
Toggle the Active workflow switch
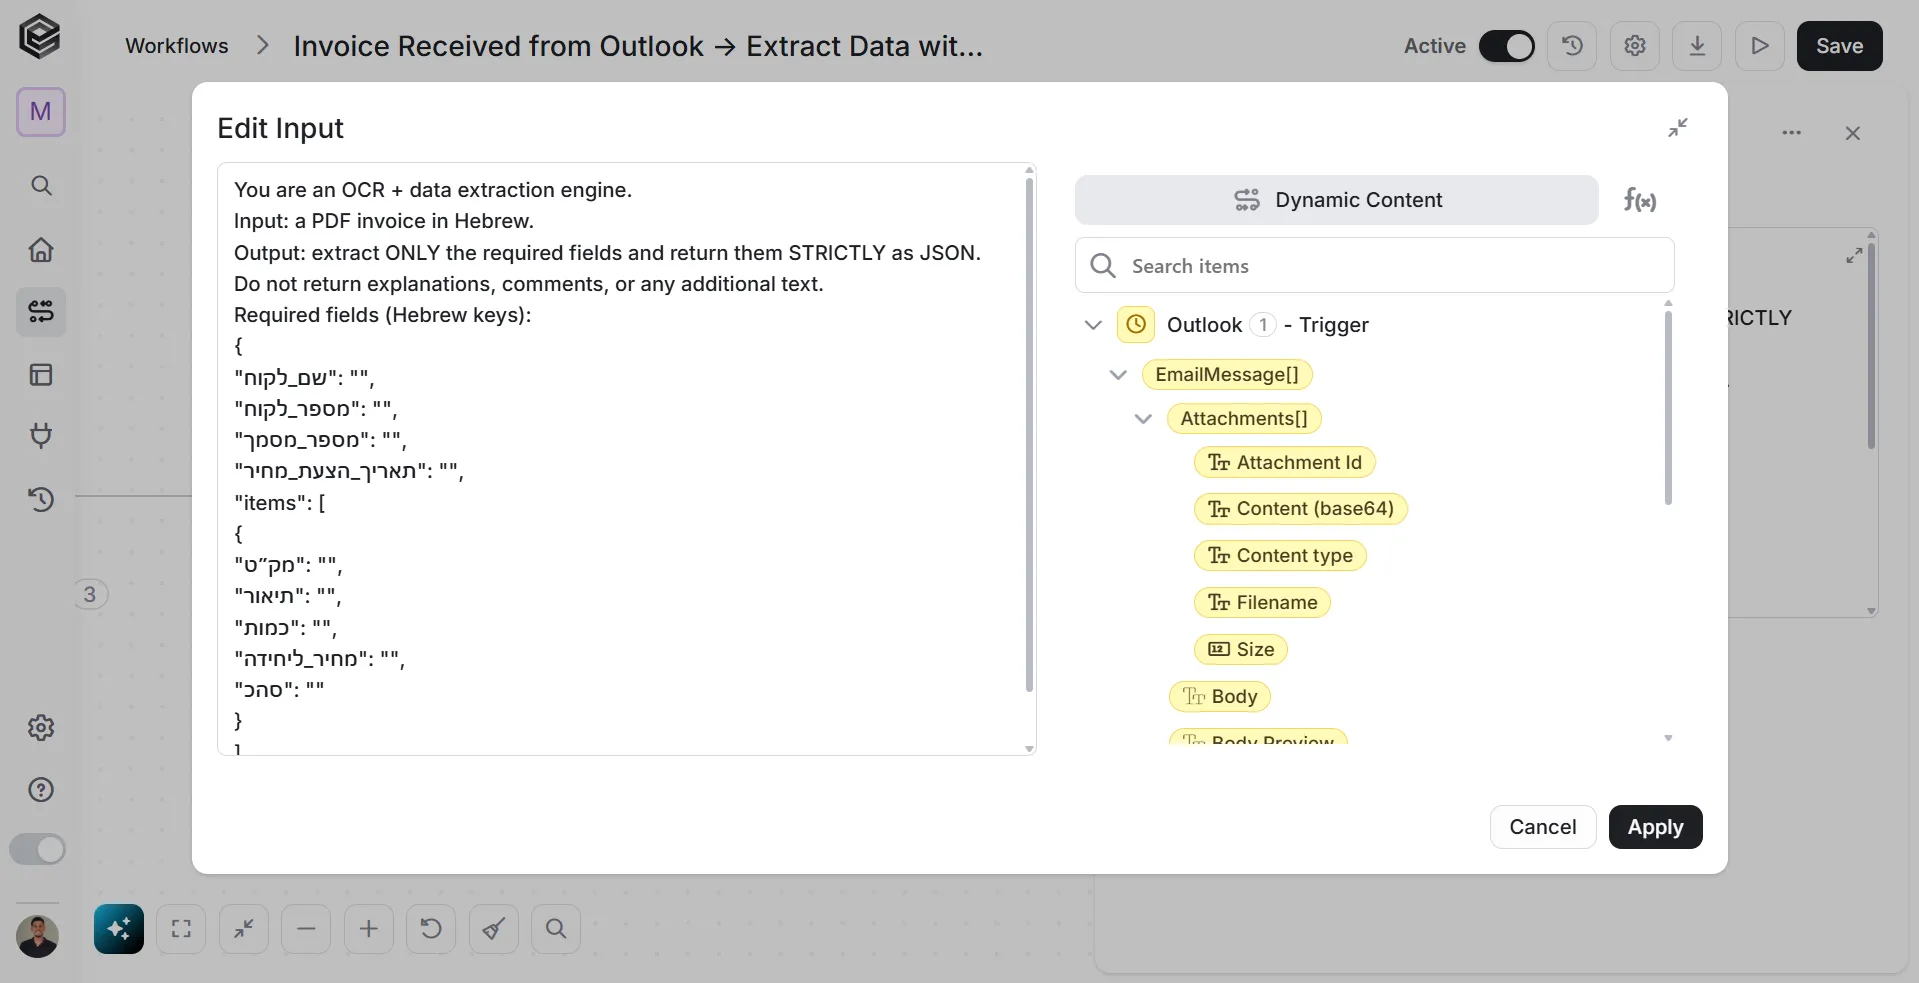pos(1506,46)
